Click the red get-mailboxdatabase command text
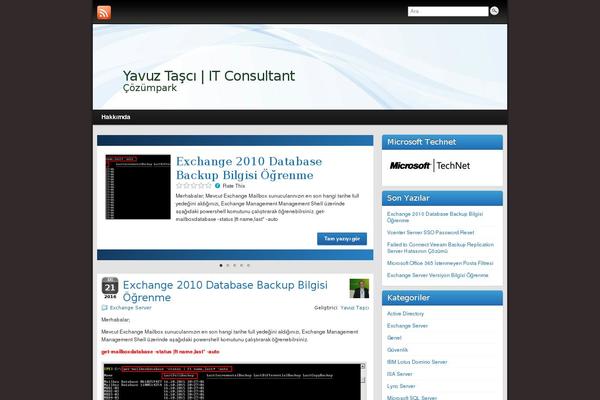Image resolution: width=600 pixels, height=400 pixels. coord(160,352)
